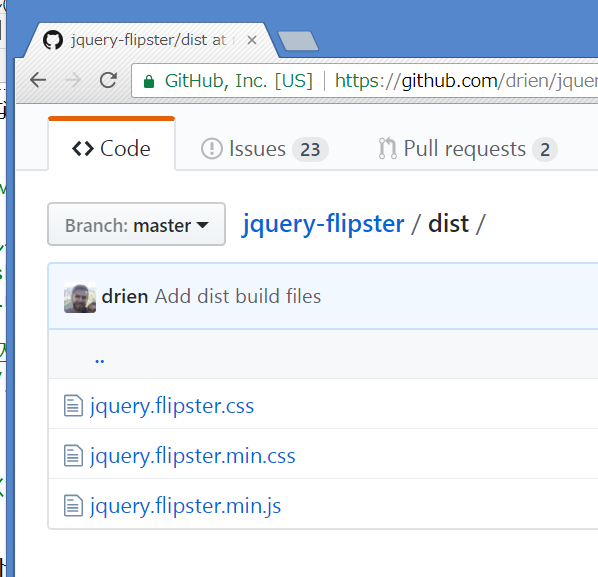Image resolution: width=598 pixels, height=577 pixels.
Task: Click drien's avatar thumbnail
Action: point(80,297)
